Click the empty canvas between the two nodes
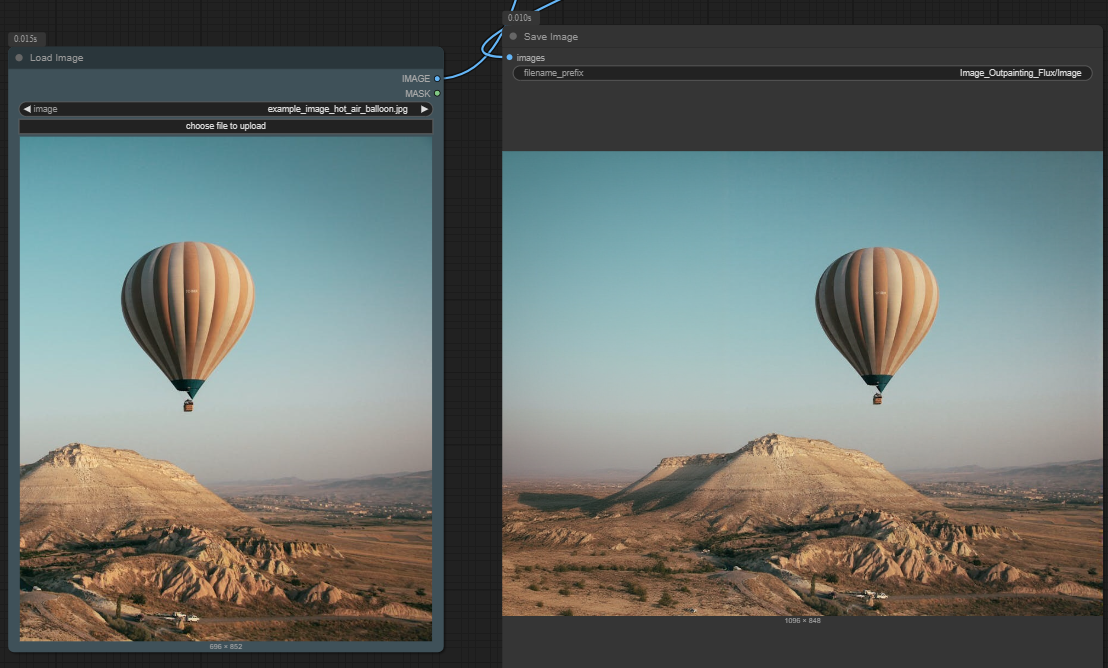The height and width of the screenshot is (668, 1108). click(472, 350)
